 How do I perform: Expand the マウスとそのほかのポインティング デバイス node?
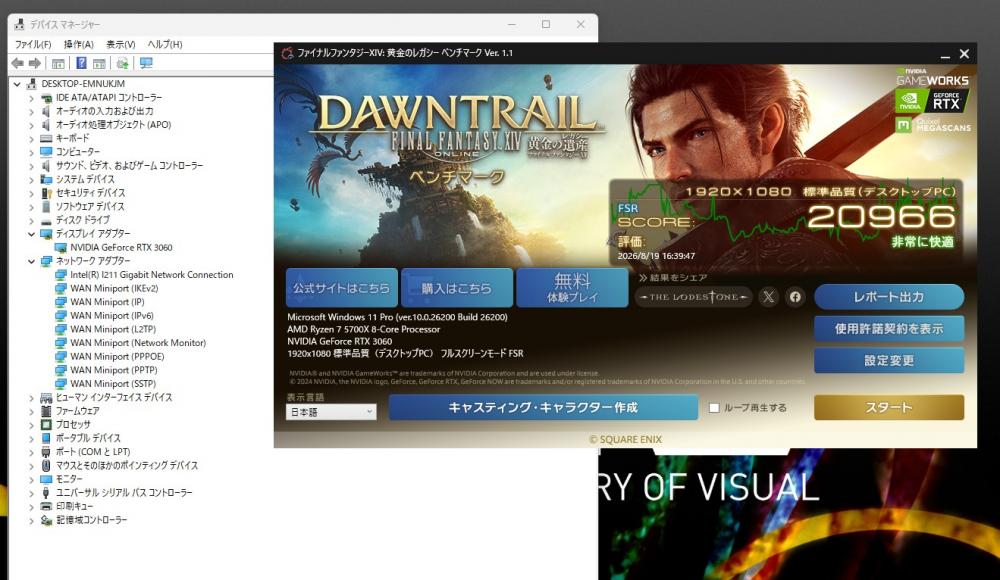[31, 466]
